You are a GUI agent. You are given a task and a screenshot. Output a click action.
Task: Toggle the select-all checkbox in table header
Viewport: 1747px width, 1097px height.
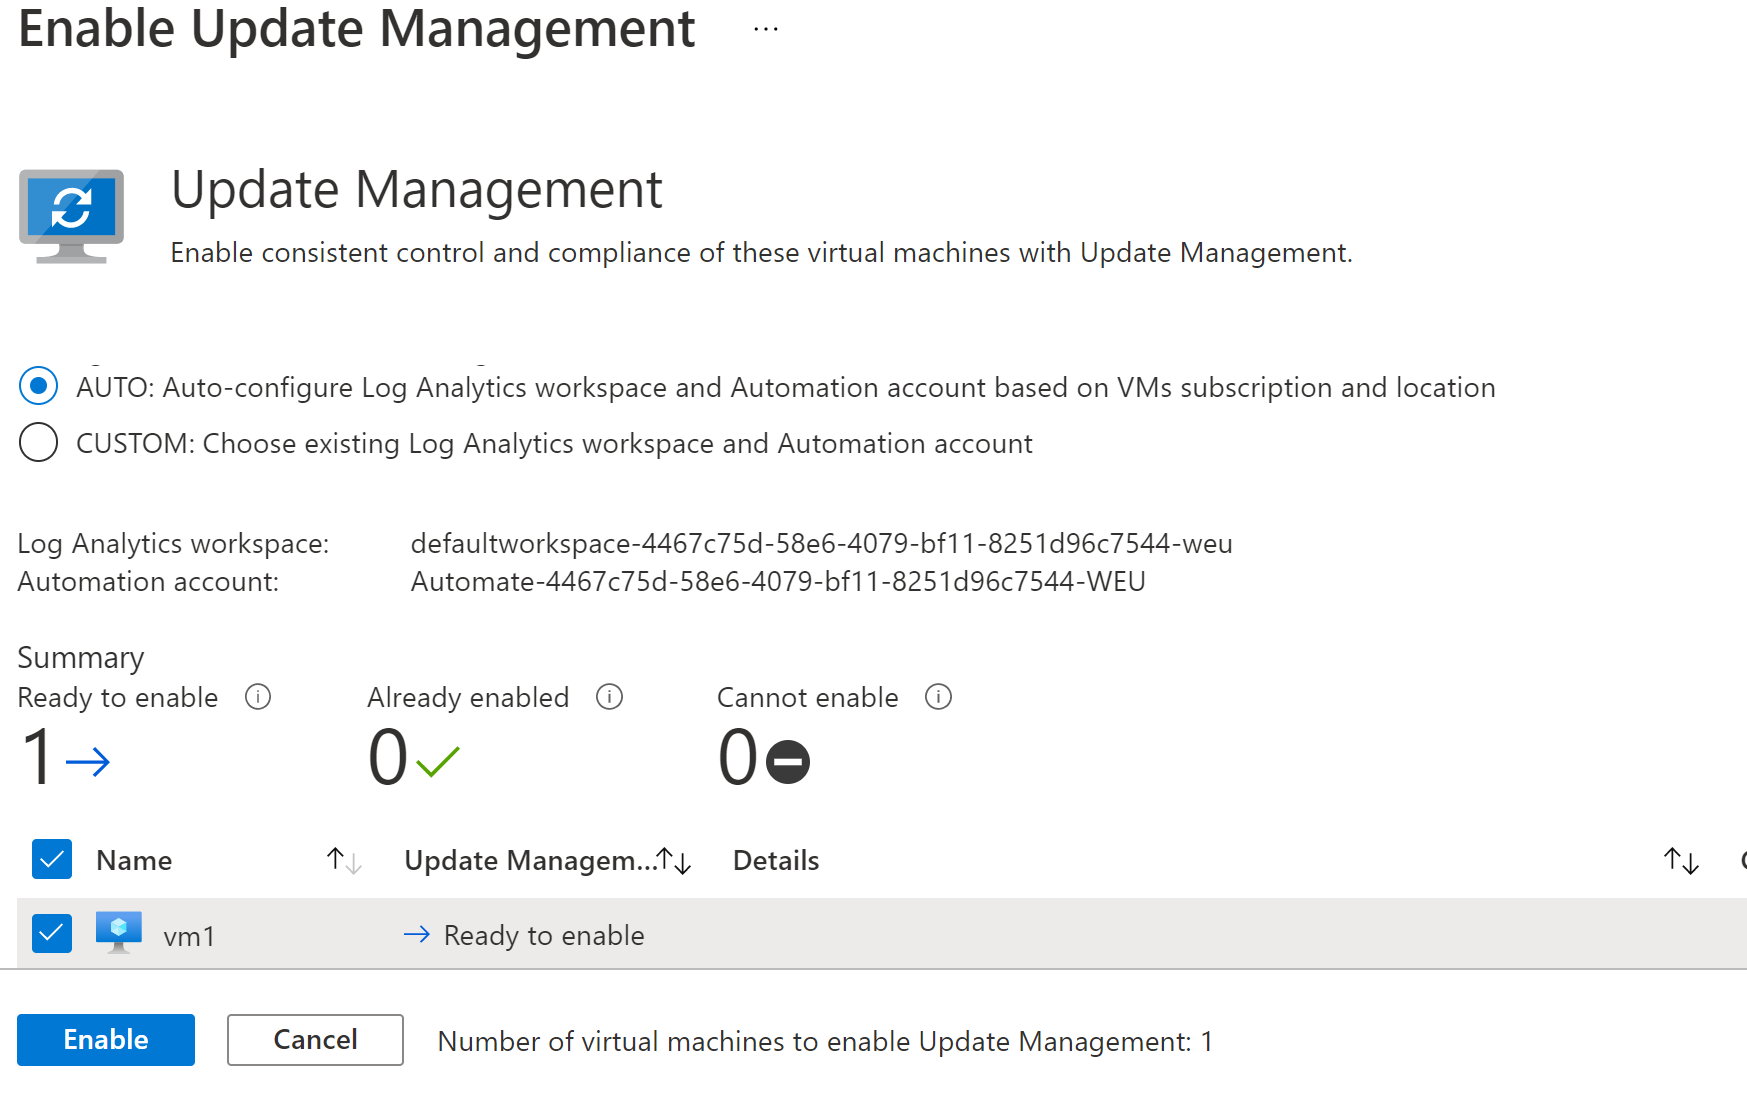tap(52, 859)
